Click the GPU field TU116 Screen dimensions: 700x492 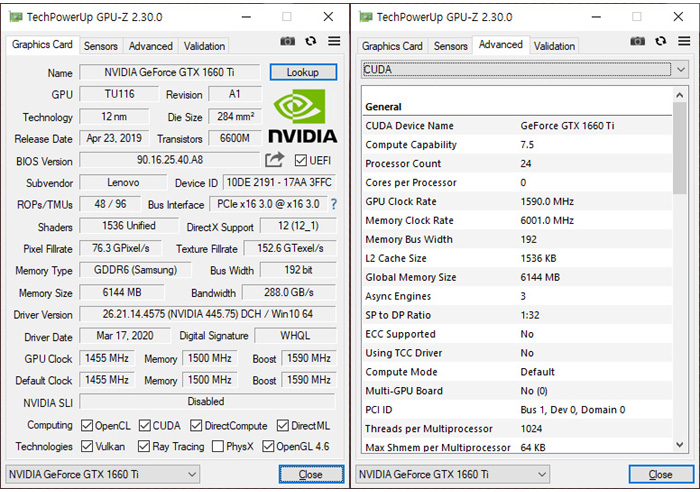[x=119, y=94]
